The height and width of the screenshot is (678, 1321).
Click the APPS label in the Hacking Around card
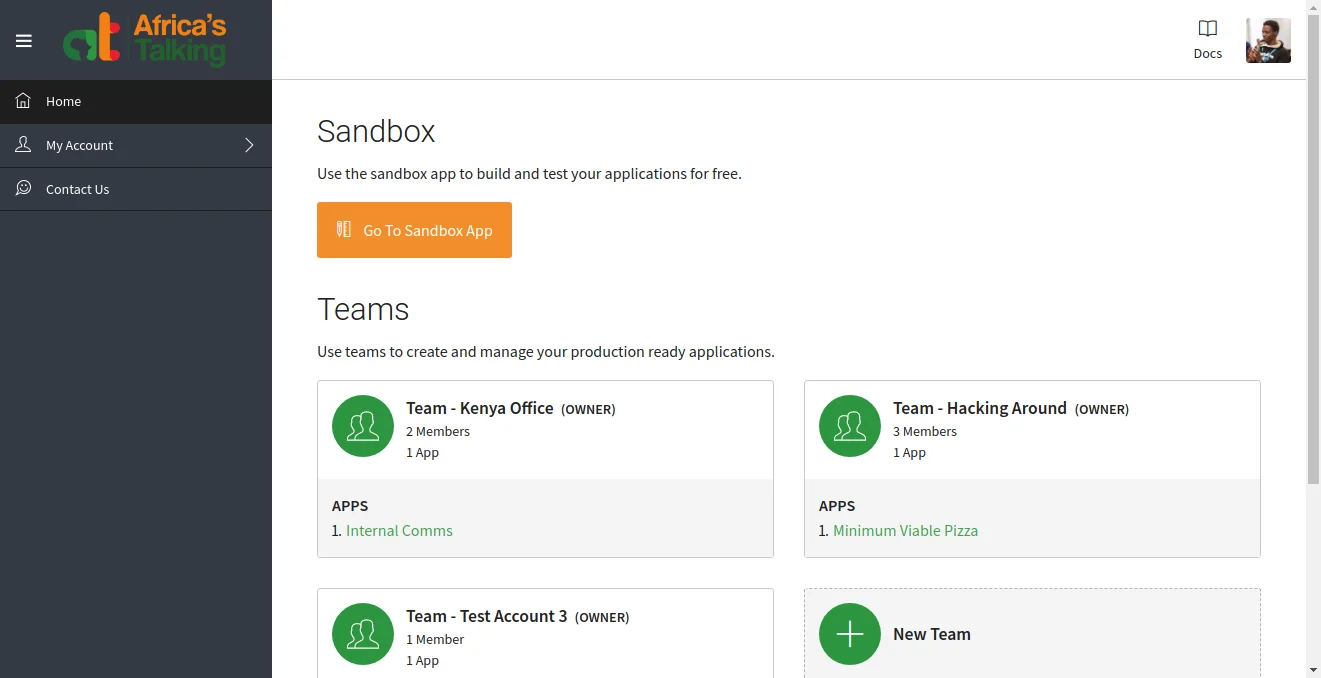(837, 506)
